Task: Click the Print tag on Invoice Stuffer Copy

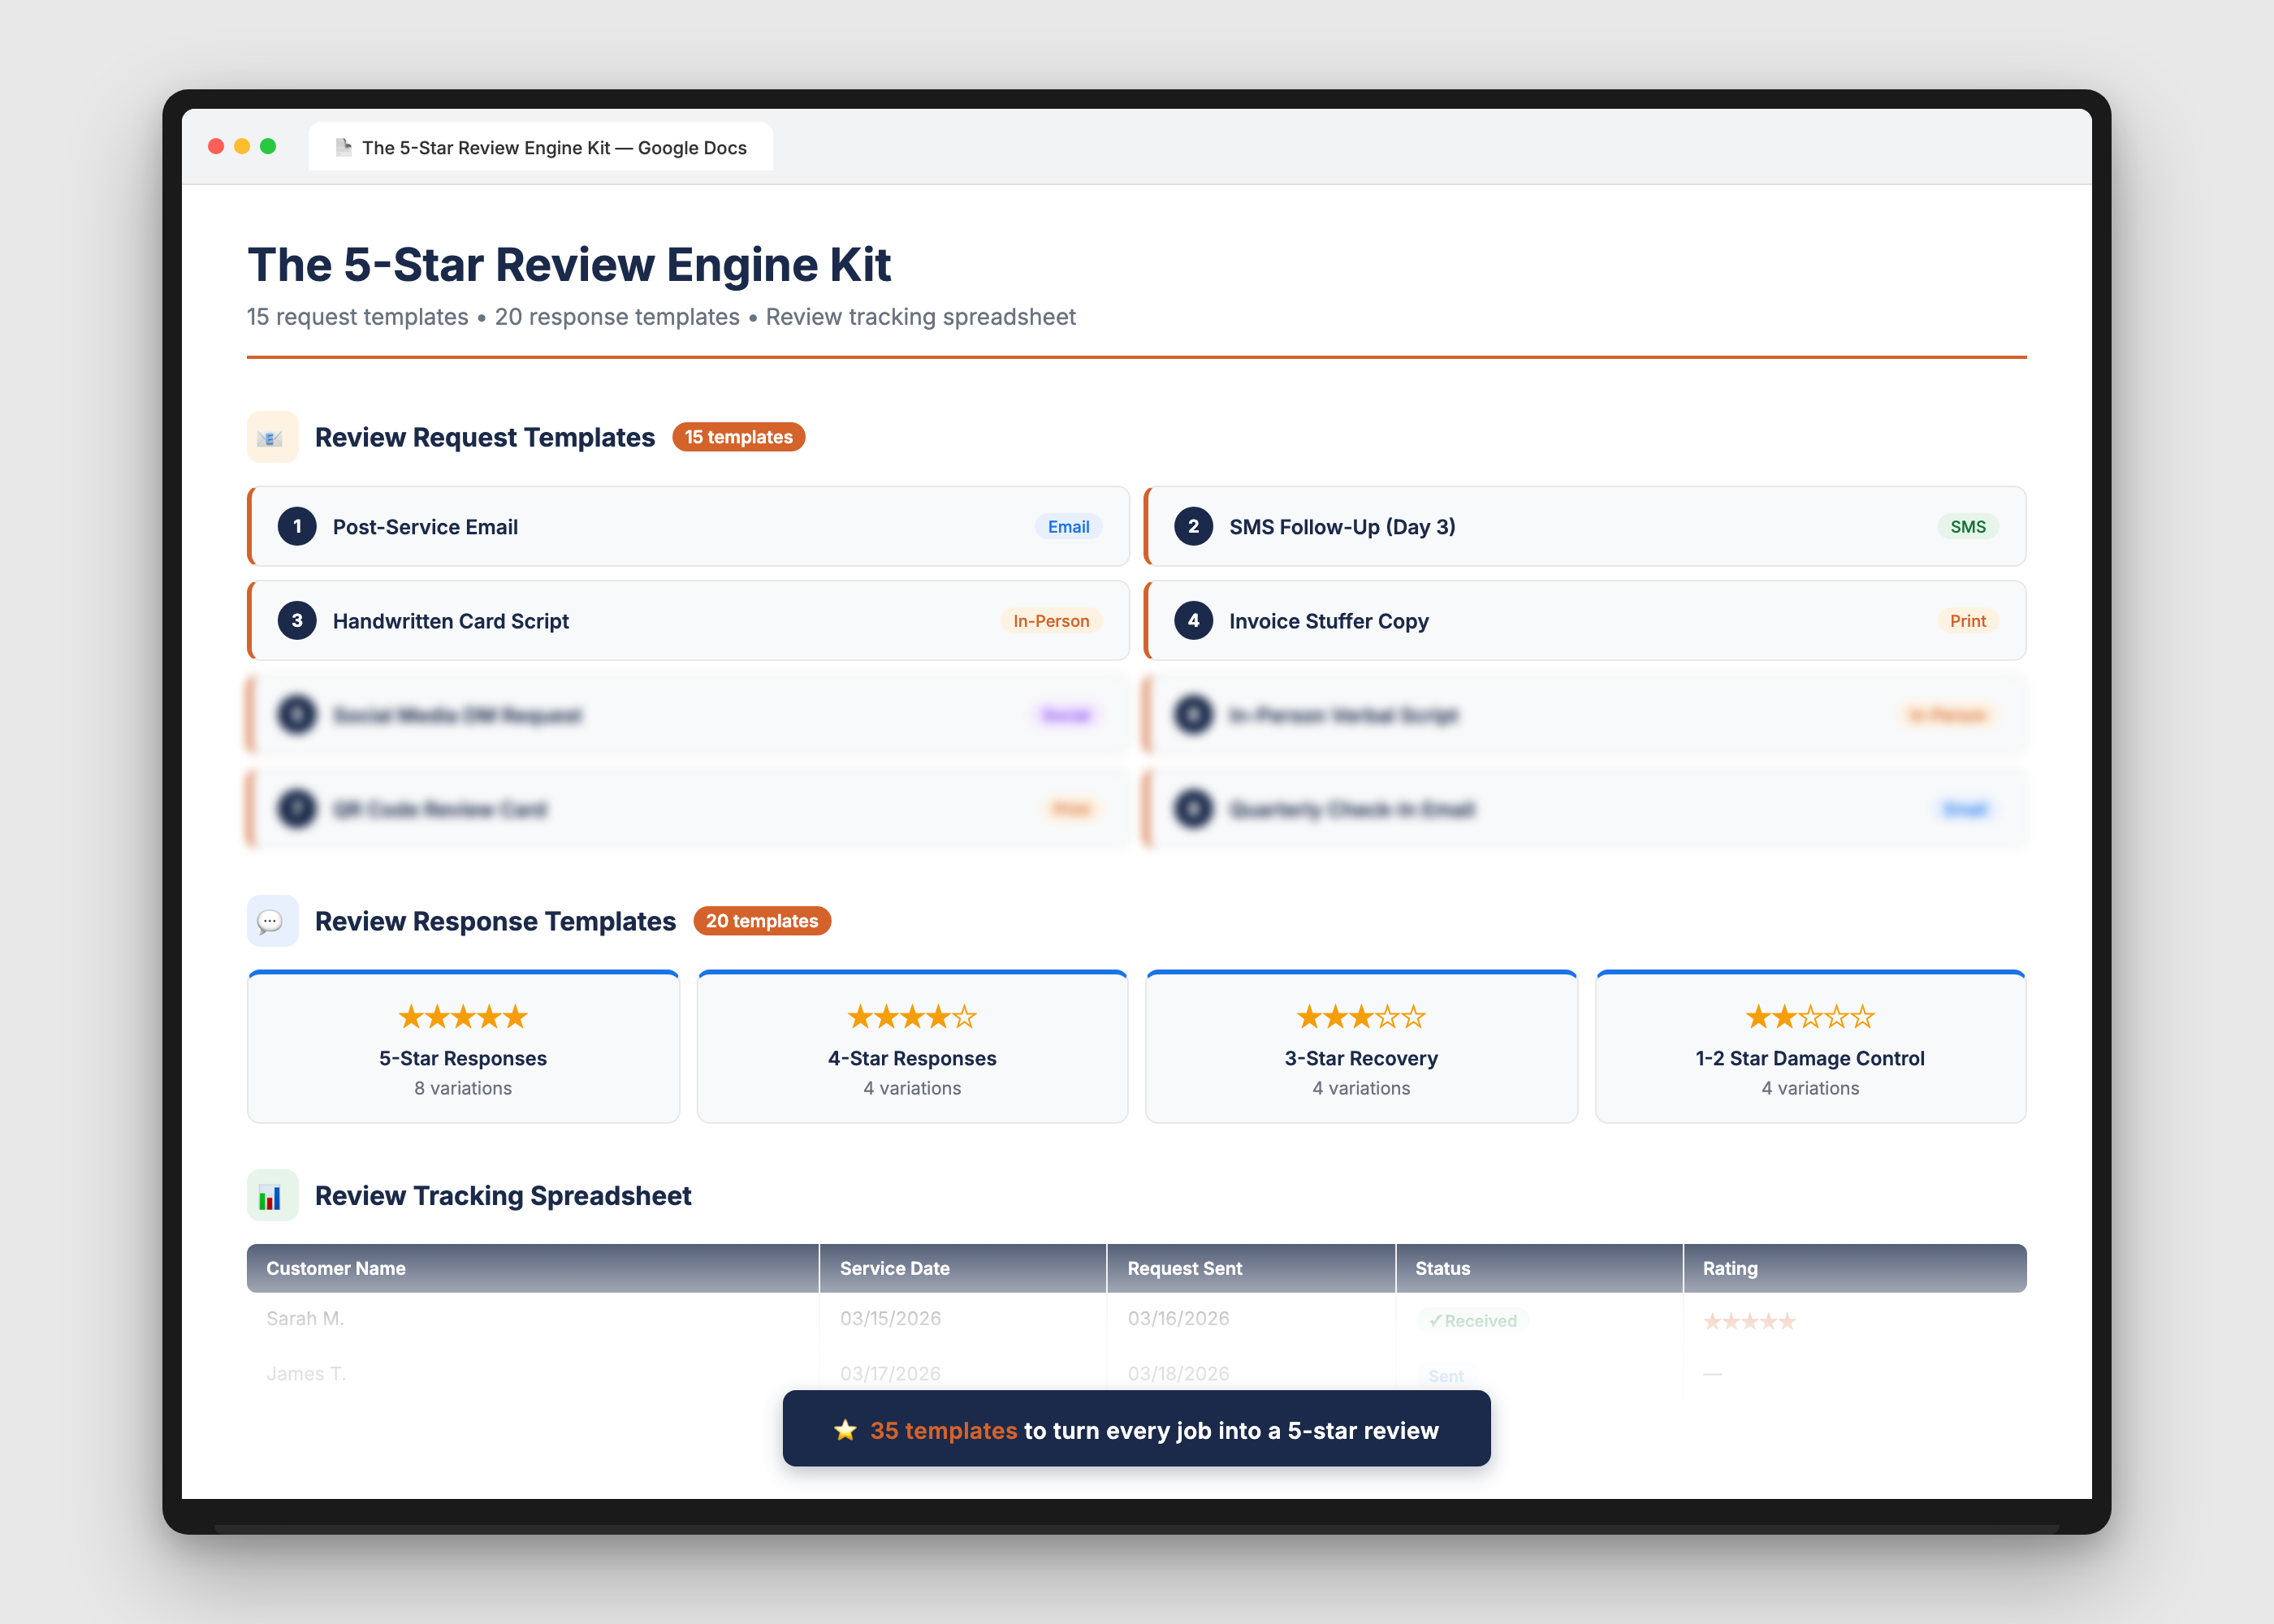Action: point(1967,620)
